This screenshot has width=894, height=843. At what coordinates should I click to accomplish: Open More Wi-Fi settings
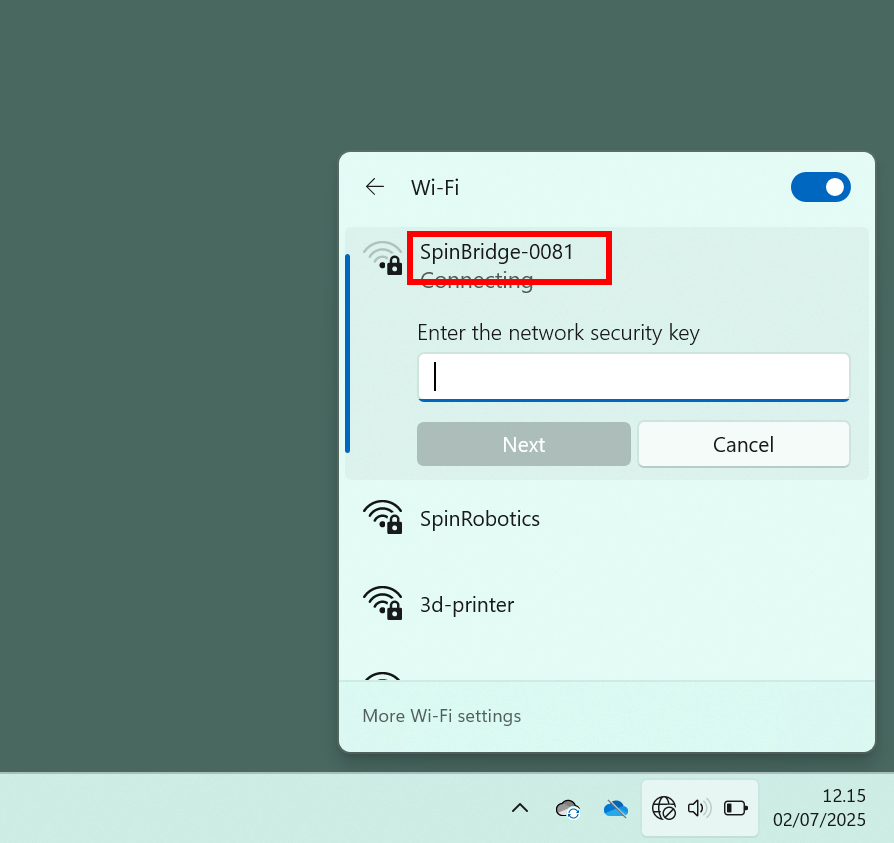point(441,716)
